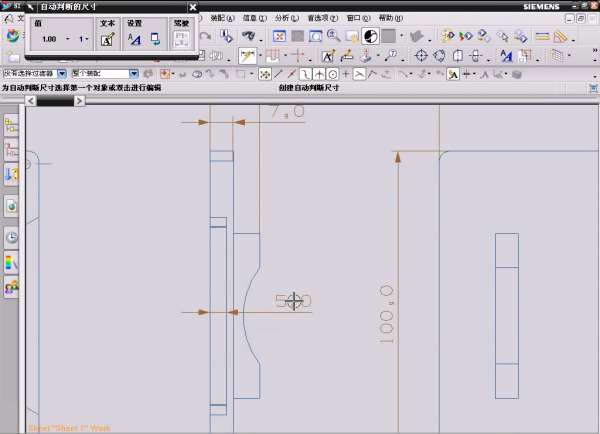Select the 7.0 dimension text
Viewport: 600px width, 434px height.
[x=288, y=111]
